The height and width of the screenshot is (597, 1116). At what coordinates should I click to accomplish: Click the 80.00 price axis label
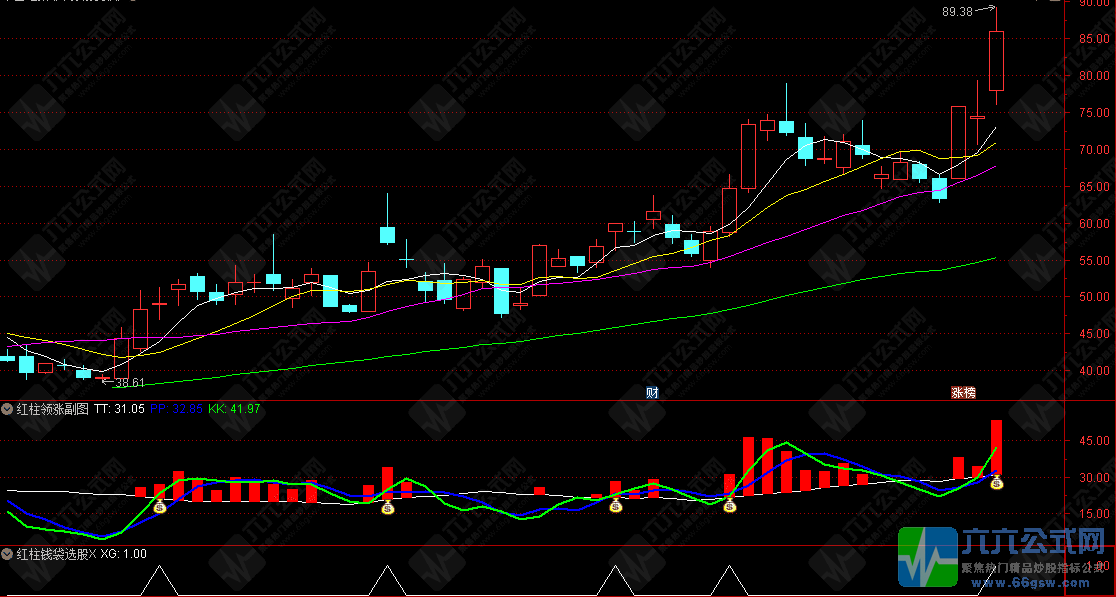1093,75
